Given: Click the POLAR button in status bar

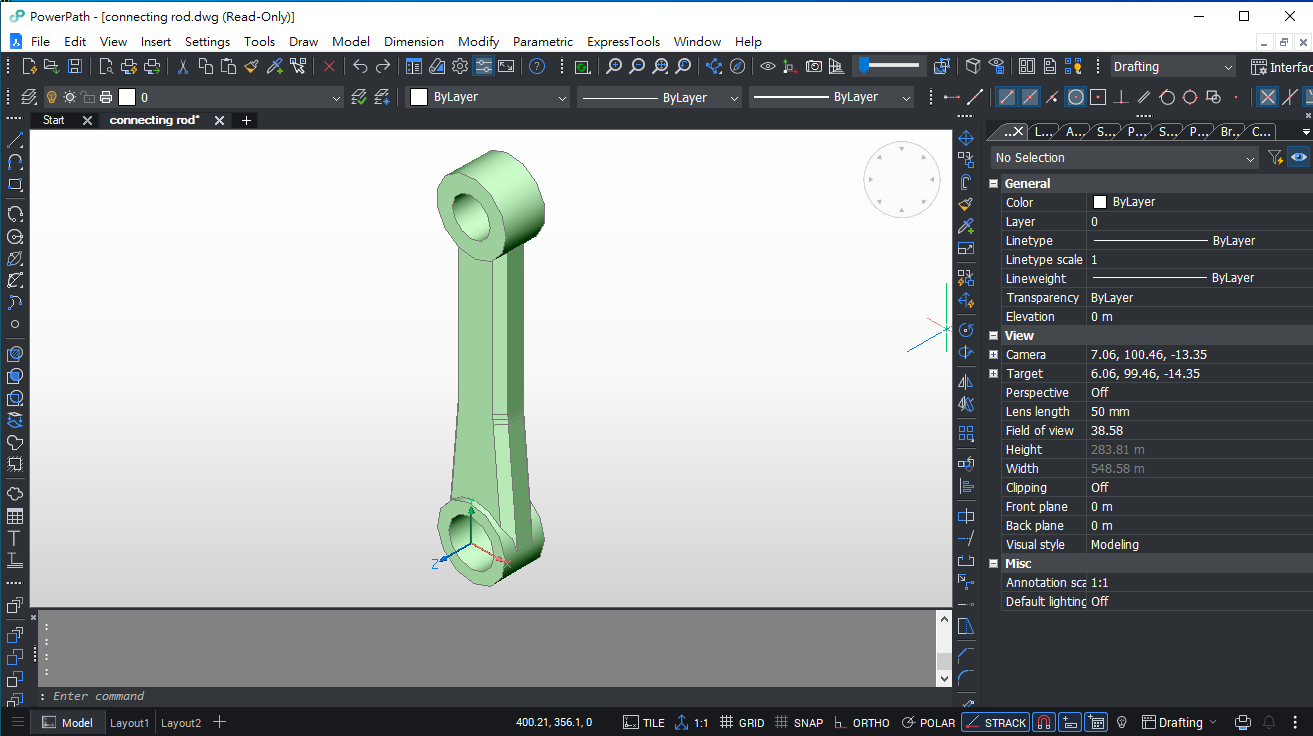Looking at the screenshot, I should tap(928, 723).
